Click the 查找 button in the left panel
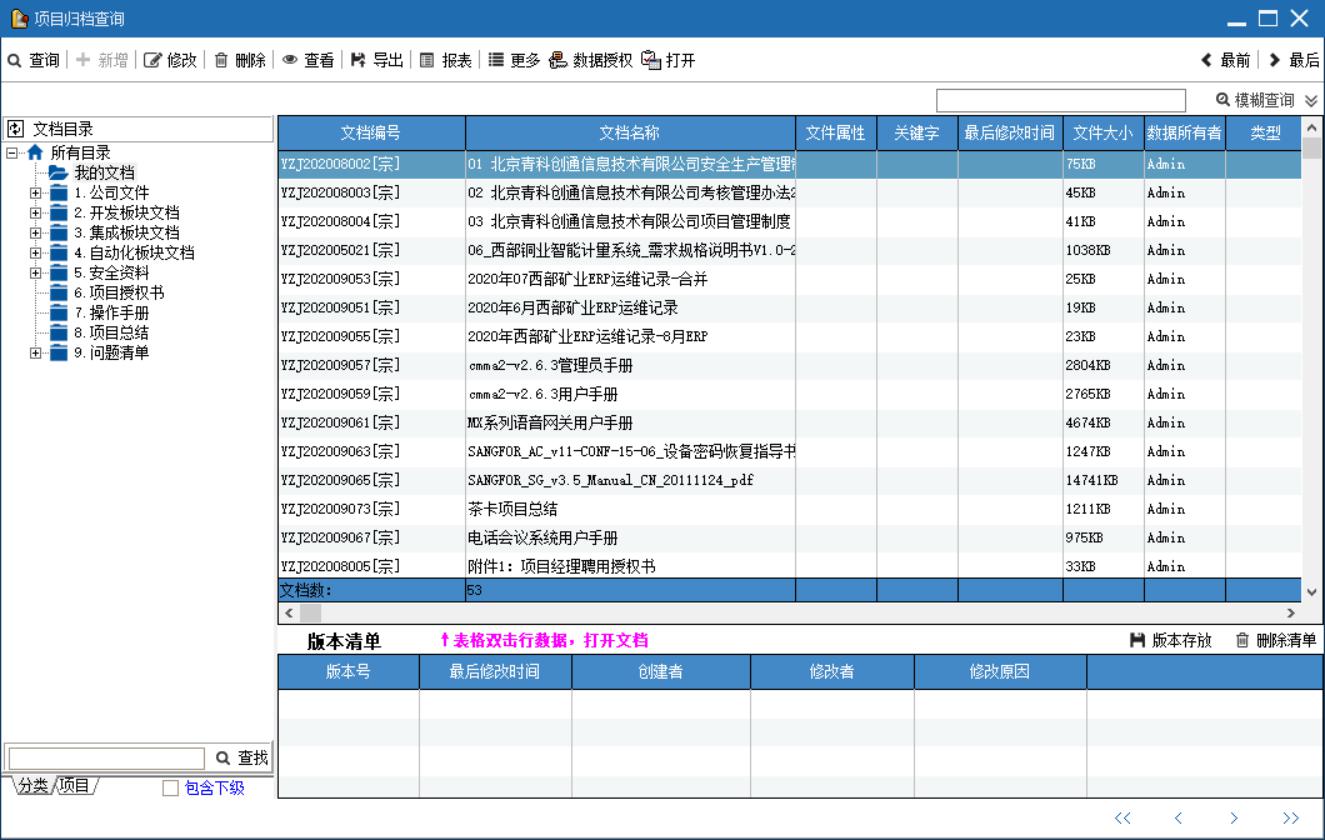Viewport: 1325px width, 840px height. pos(241,759)
